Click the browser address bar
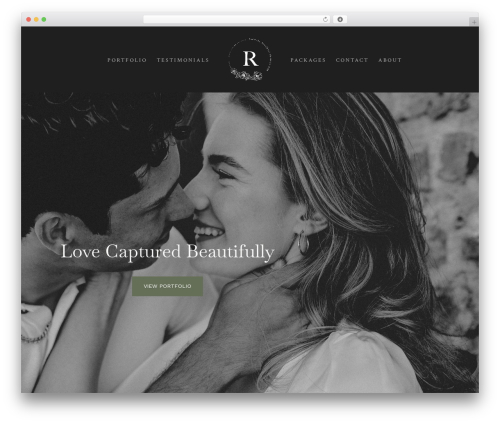 (x=237, y=19)
